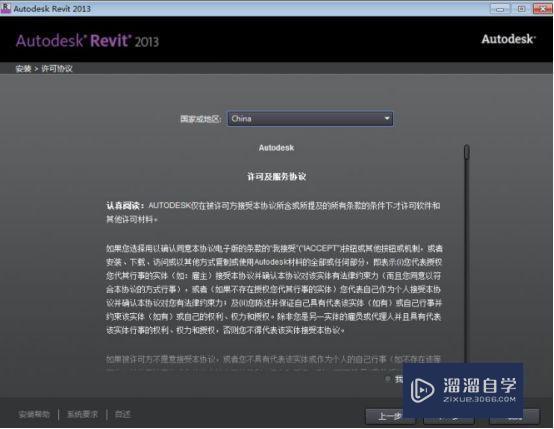Click the Revit icon in the title bar
The width and height of the screenshot is (554, 429).
[x=5, y=8]
